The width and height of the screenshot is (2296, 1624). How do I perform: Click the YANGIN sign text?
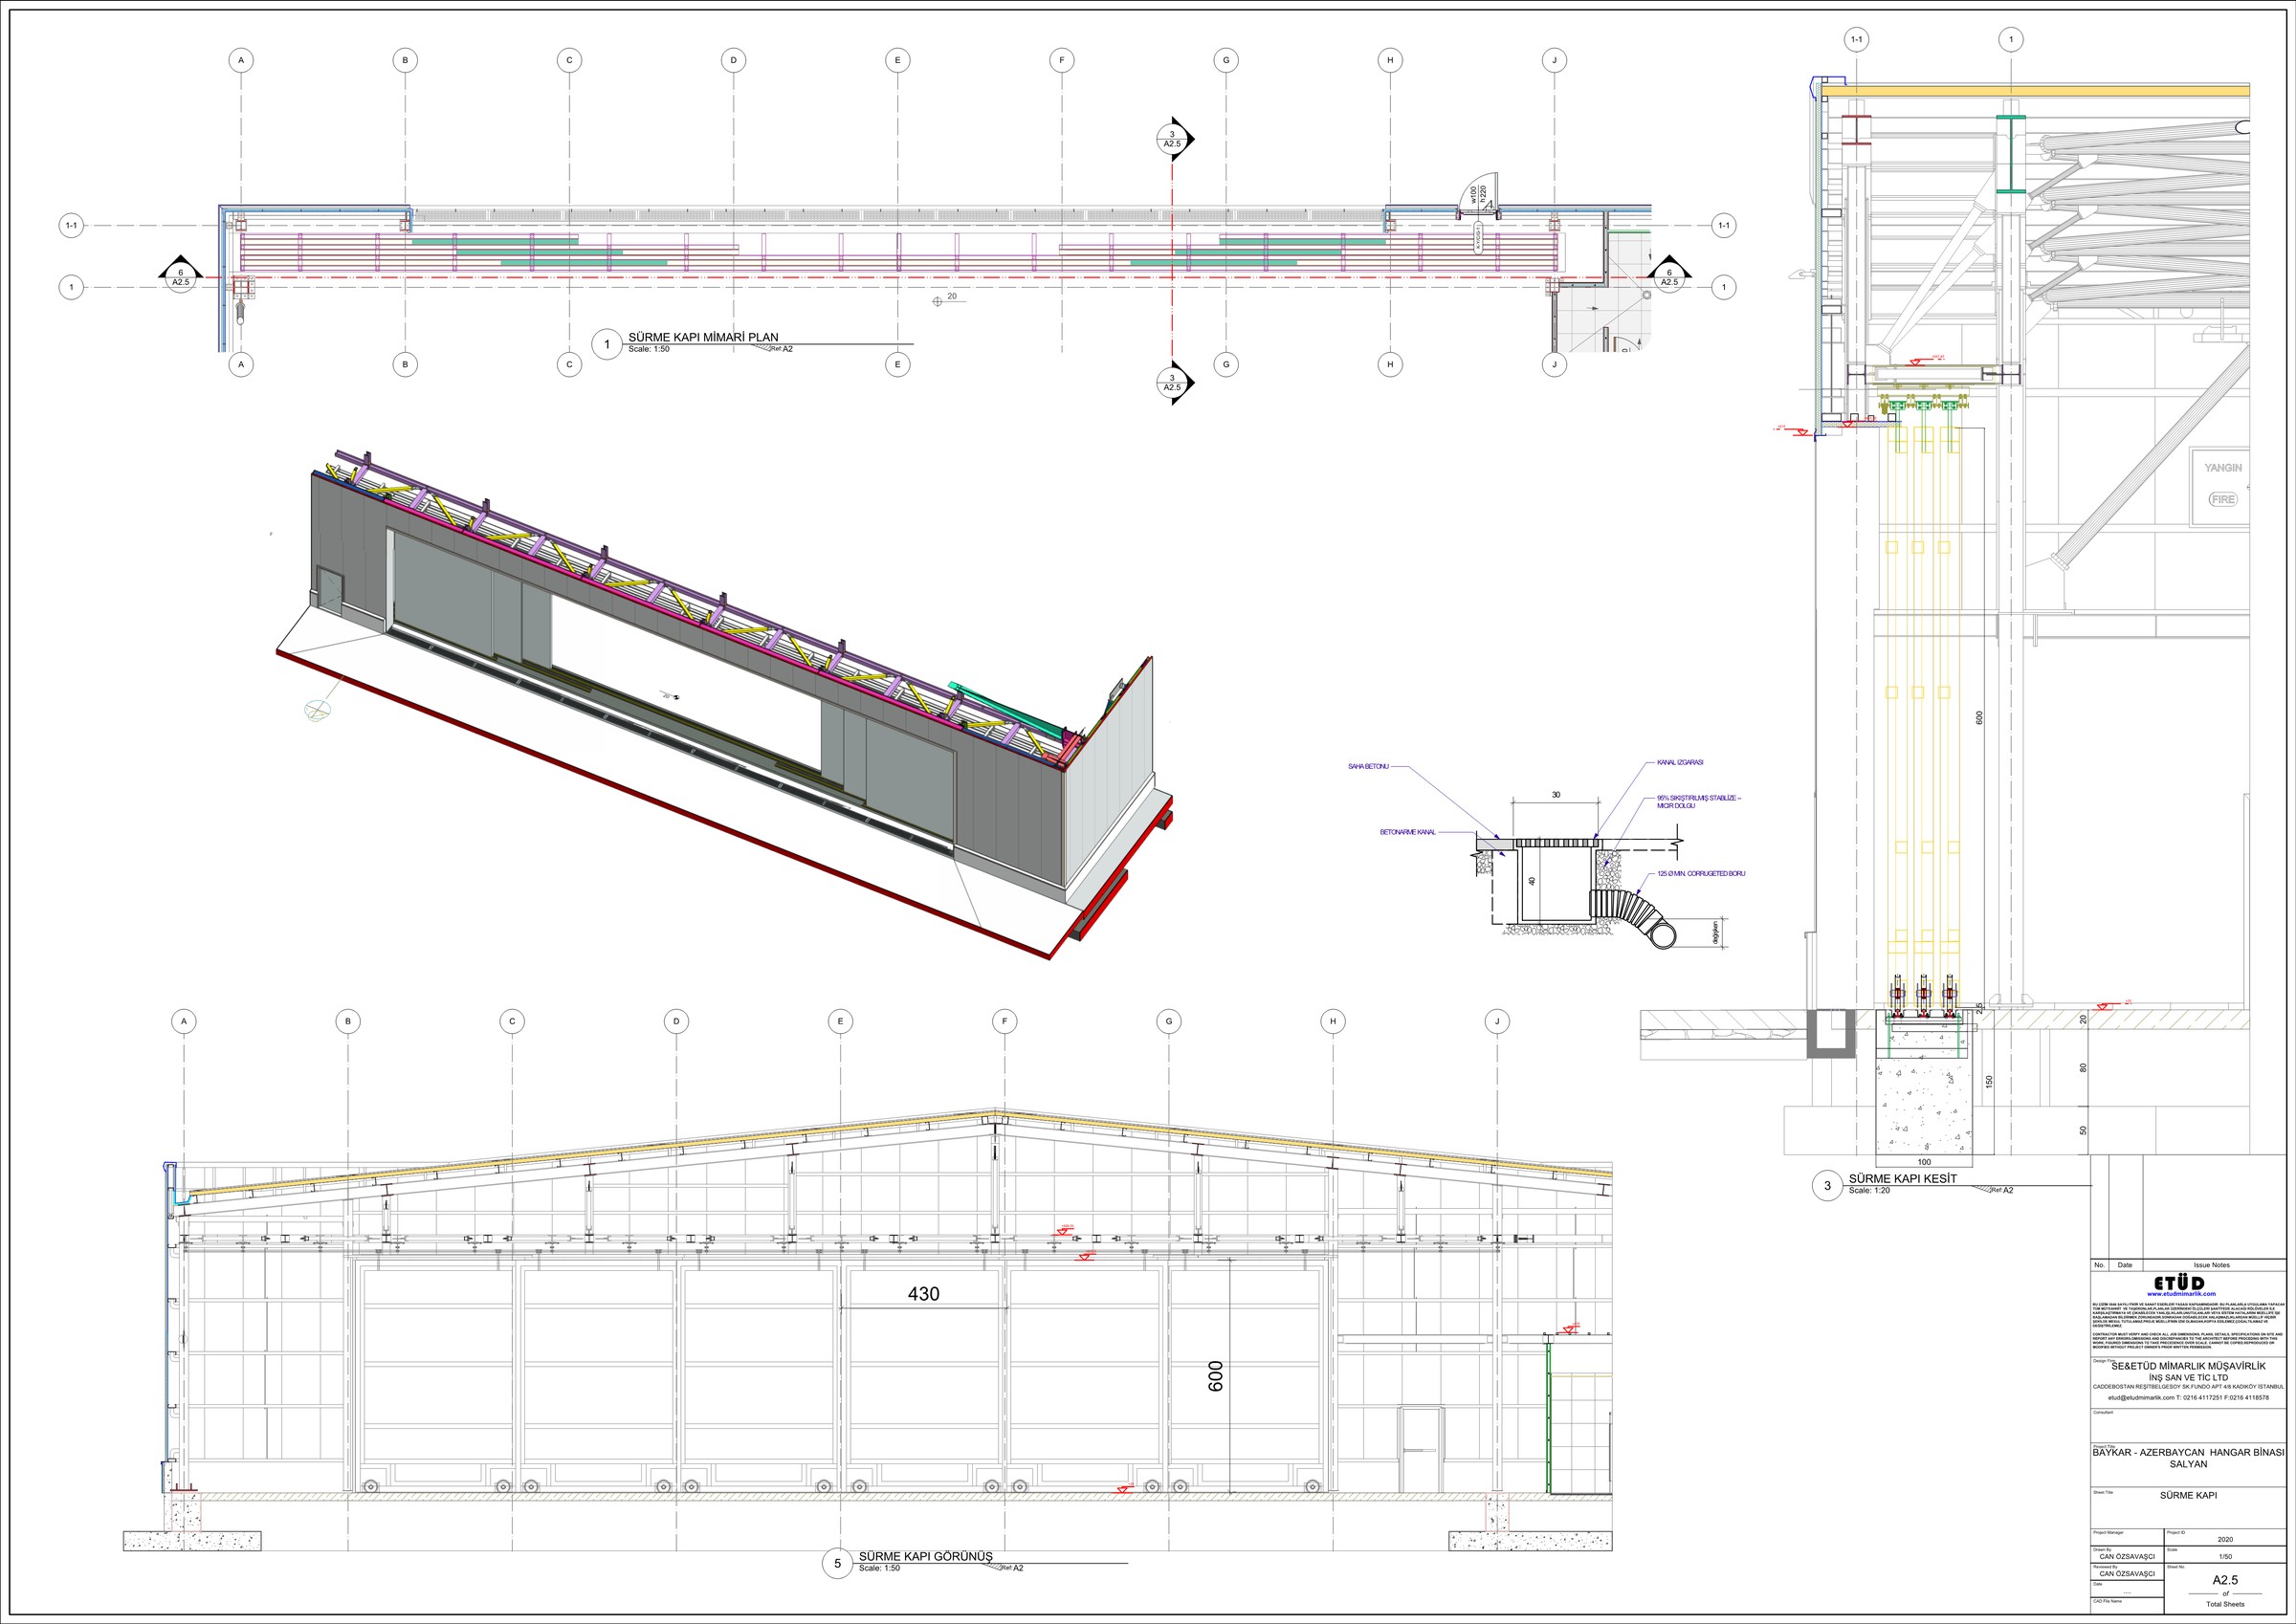click(2223, 468)
